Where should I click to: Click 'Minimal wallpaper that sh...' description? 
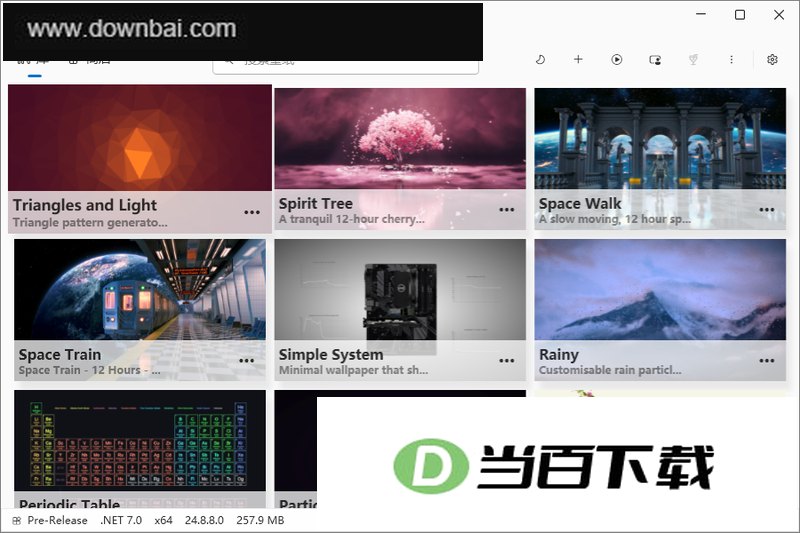coord(353,370)
